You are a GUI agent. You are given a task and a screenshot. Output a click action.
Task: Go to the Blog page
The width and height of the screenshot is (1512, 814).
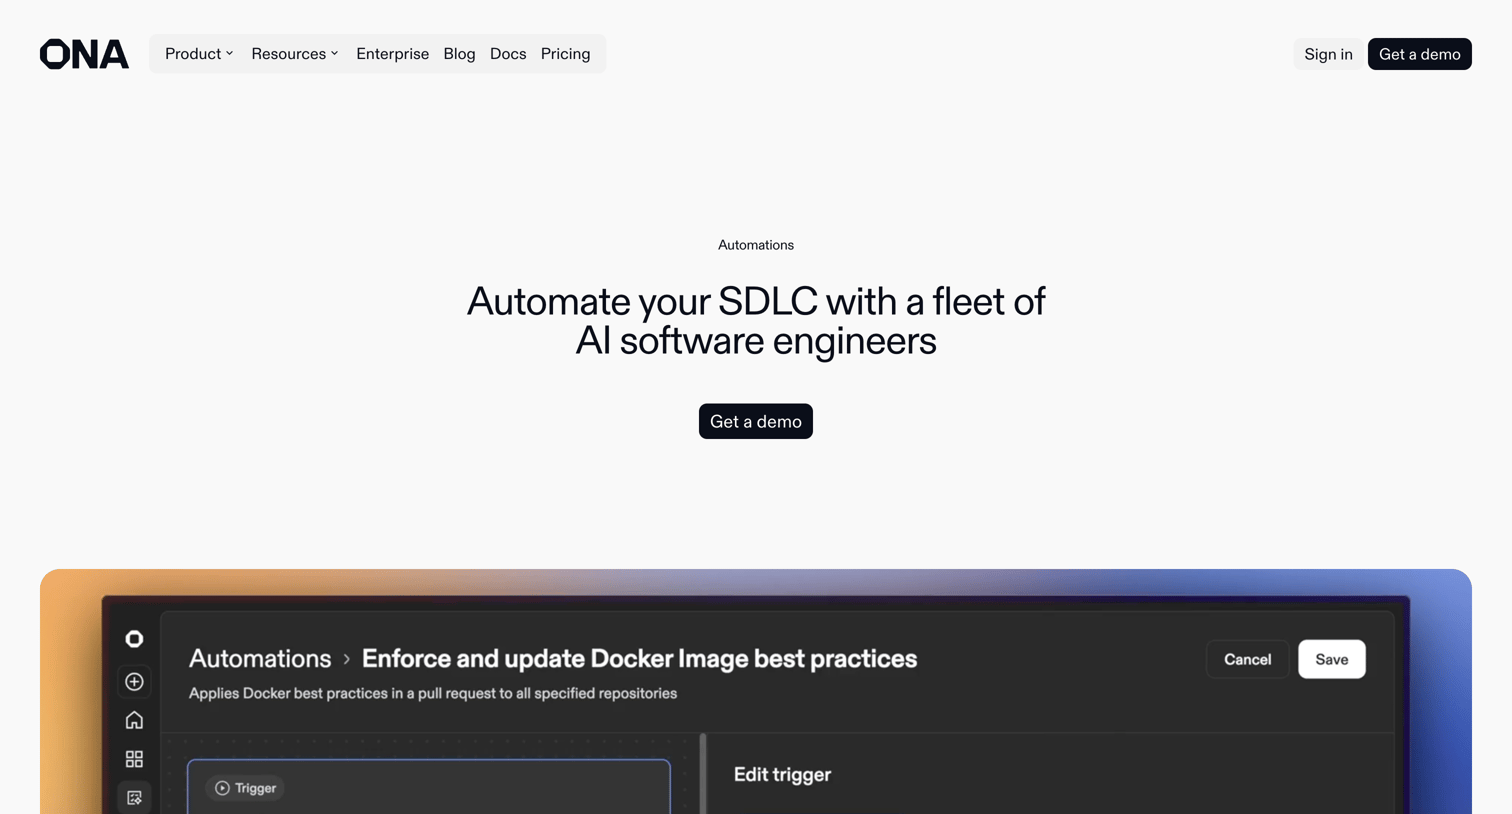pyautogui.click(x=459, y=54)
